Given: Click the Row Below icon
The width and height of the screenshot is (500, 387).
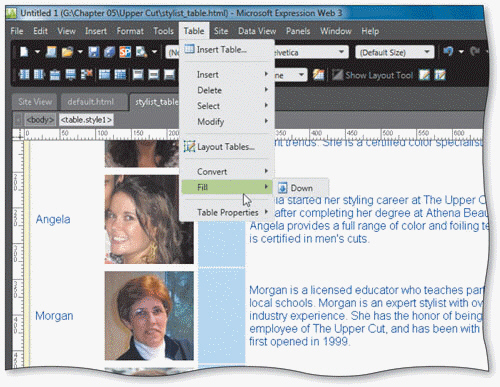Looking at the screenshot, I should [70, 74].
